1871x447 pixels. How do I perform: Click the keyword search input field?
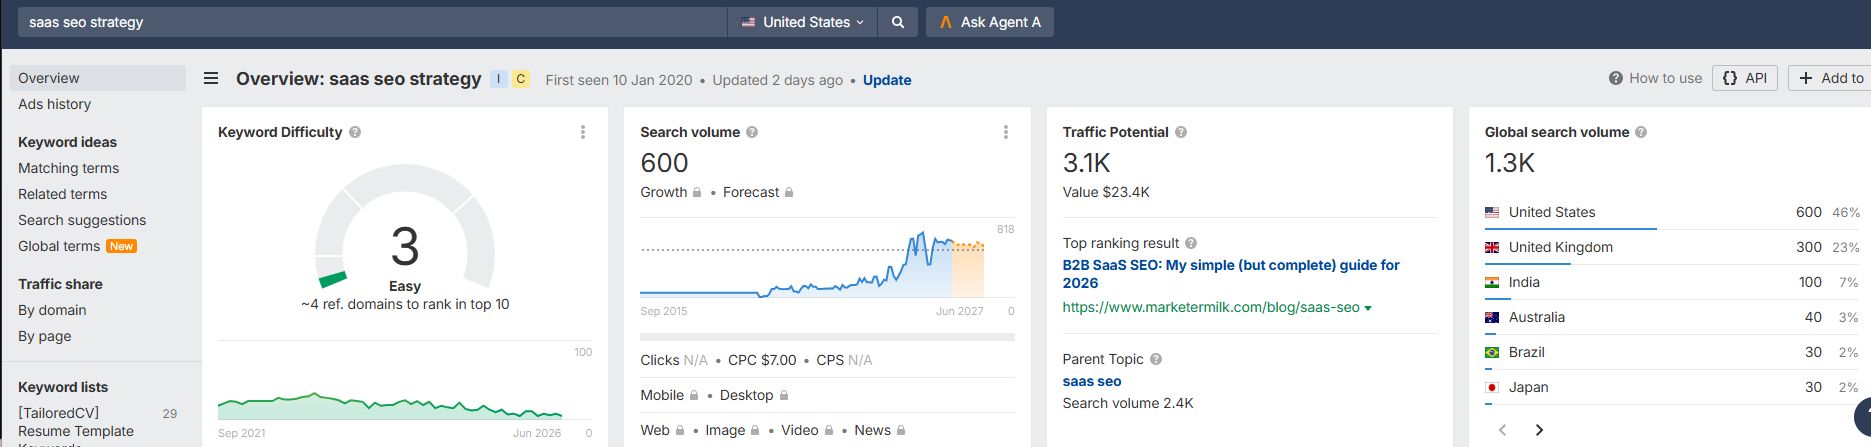(x=372, y=22)
